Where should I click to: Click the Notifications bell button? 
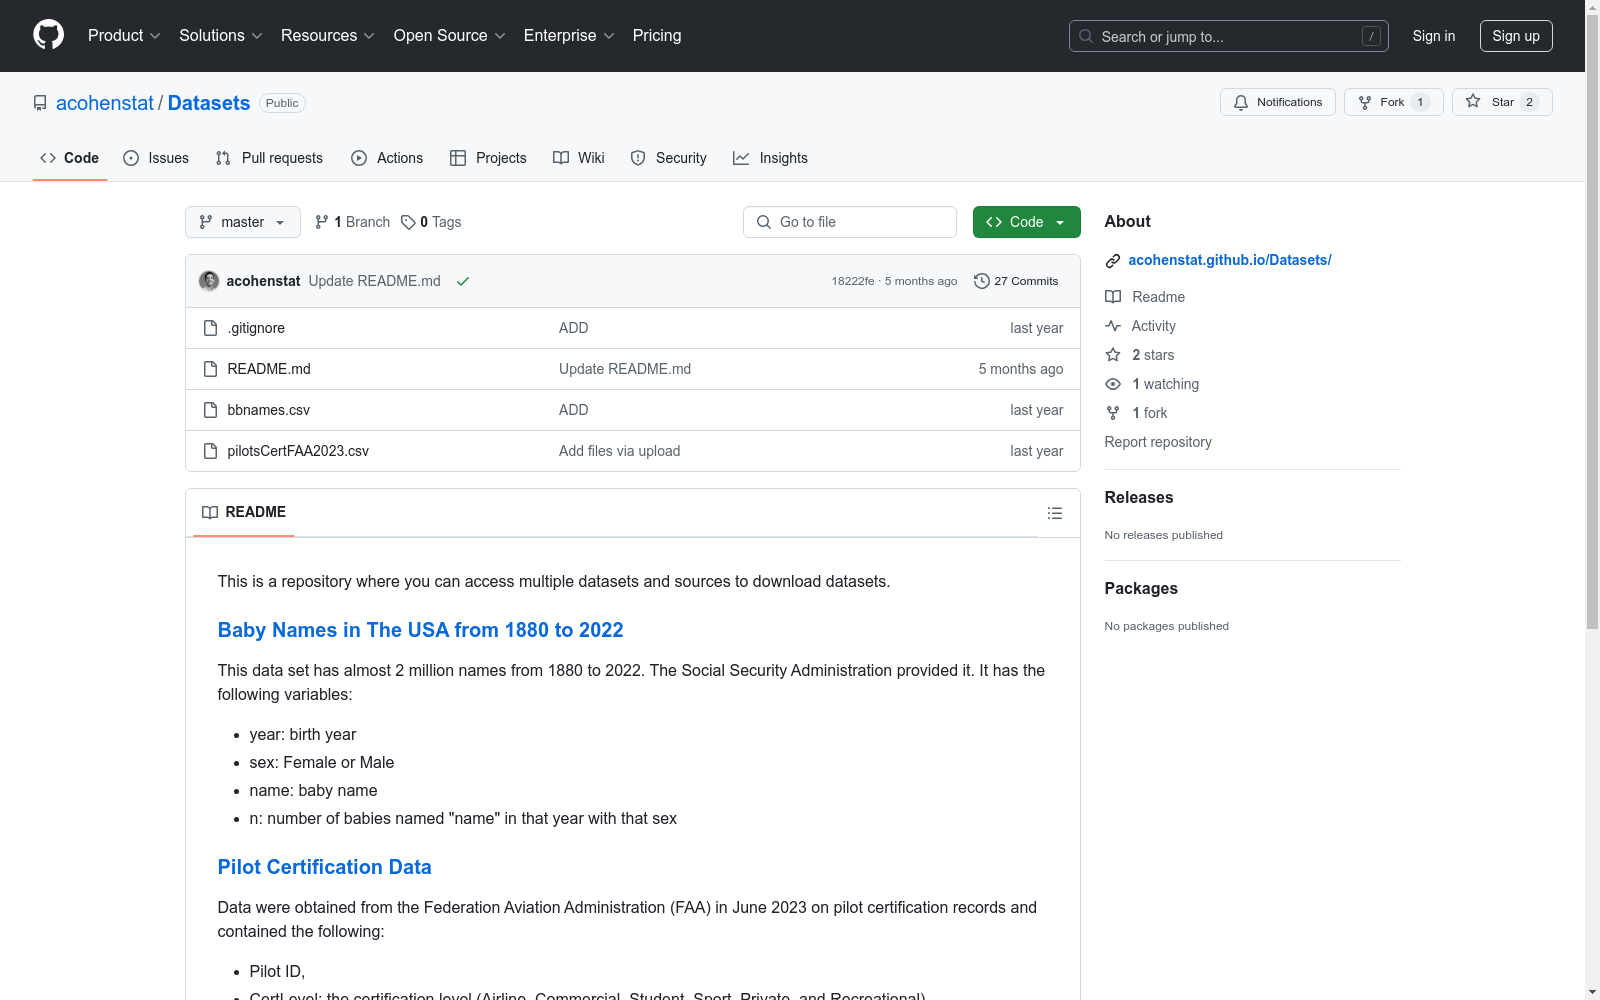(x=1277, y=102)
